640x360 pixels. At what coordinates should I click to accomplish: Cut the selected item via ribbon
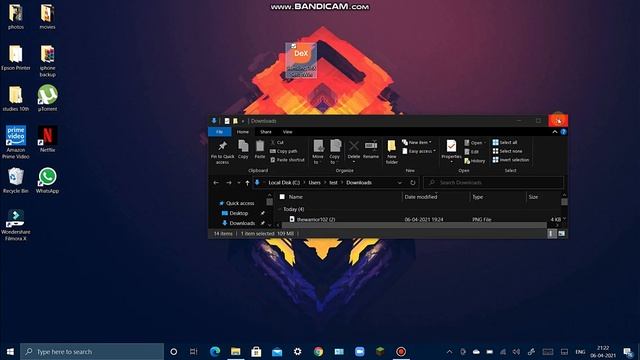click(x=277, y=142)
